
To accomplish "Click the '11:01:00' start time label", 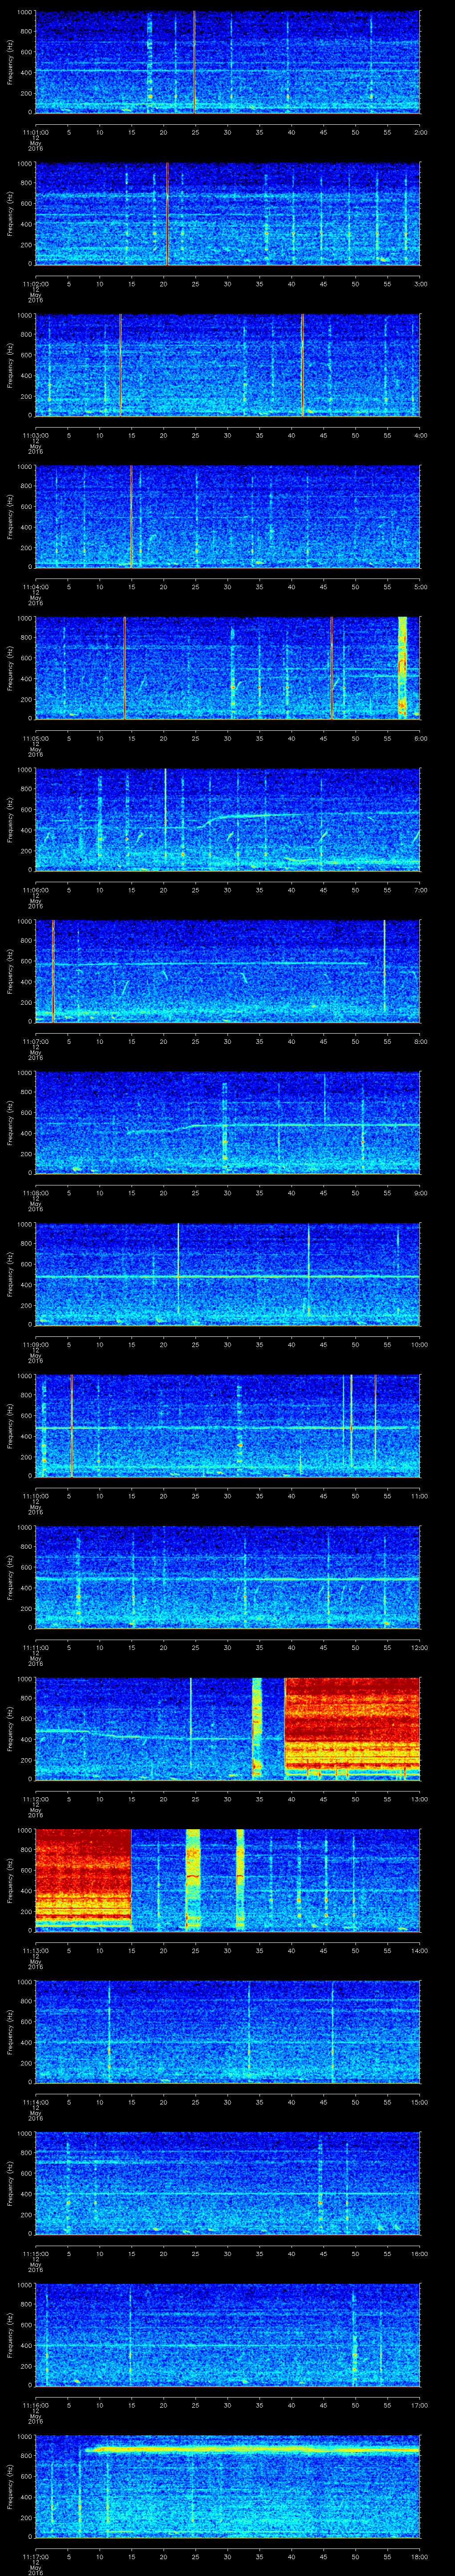I will coord(35,132).
